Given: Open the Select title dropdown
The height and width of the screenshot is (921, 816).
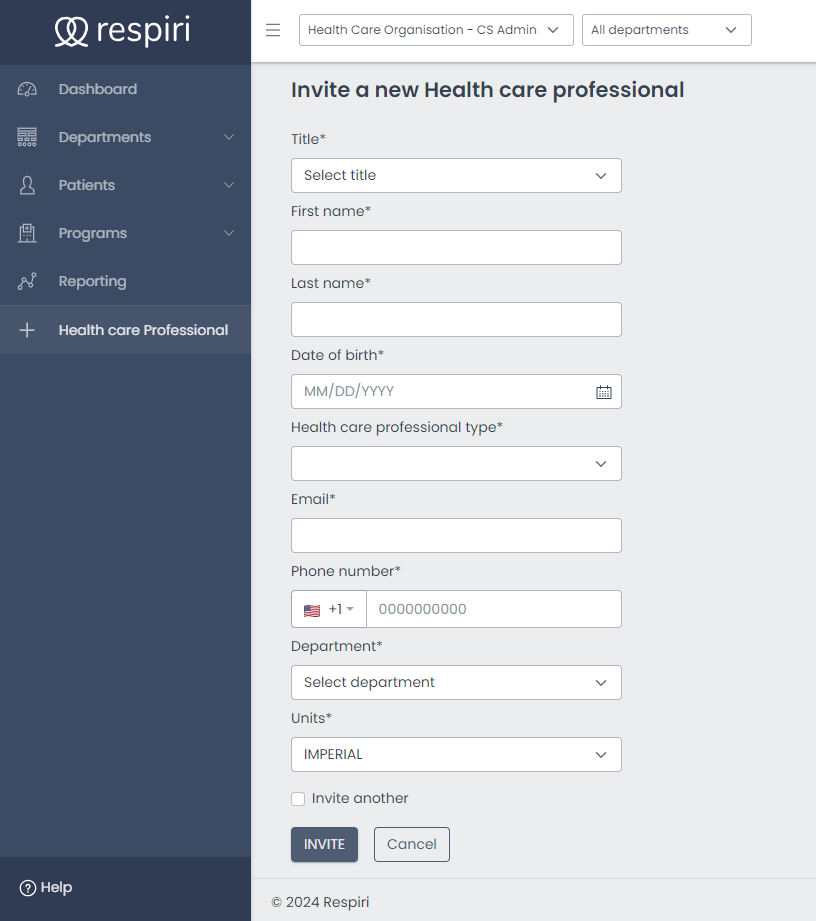Looking at the screenshot, I should 456,176.
